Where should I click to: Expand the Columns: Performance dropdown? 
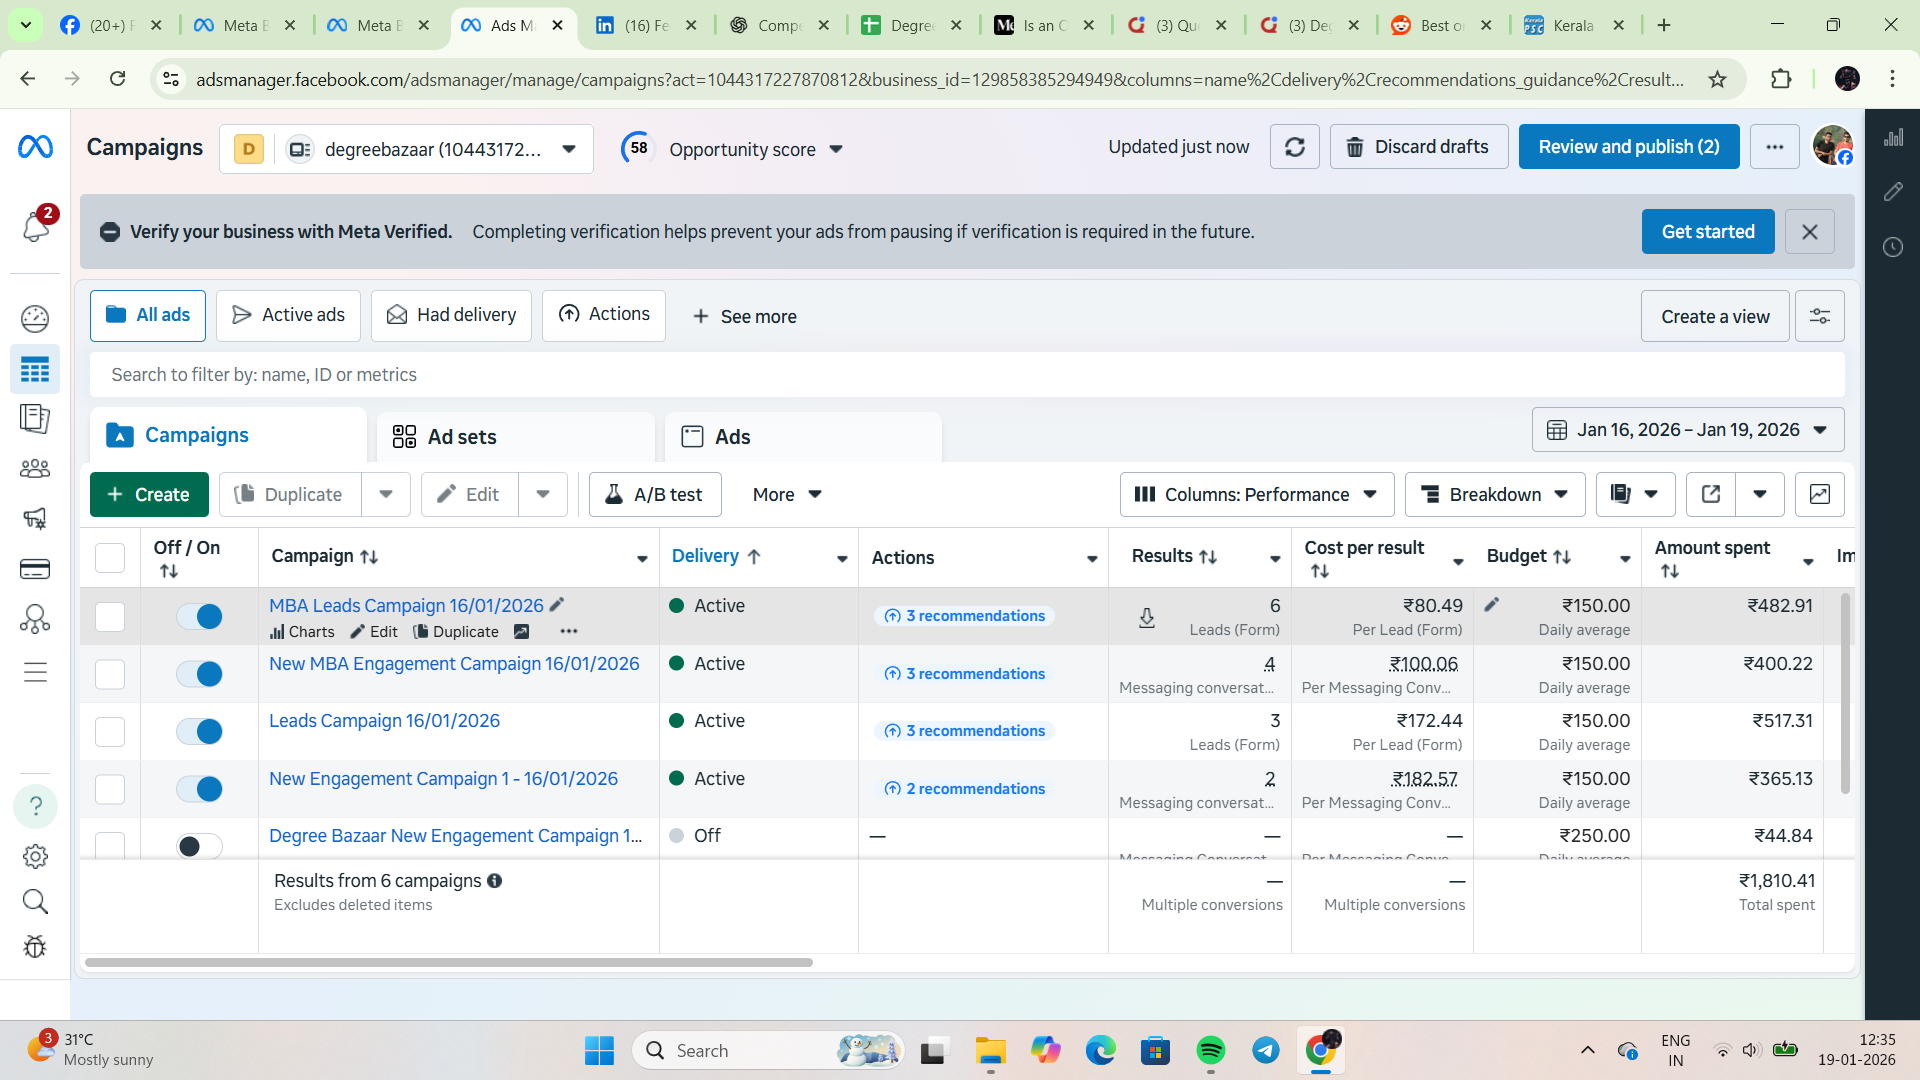1256,494
